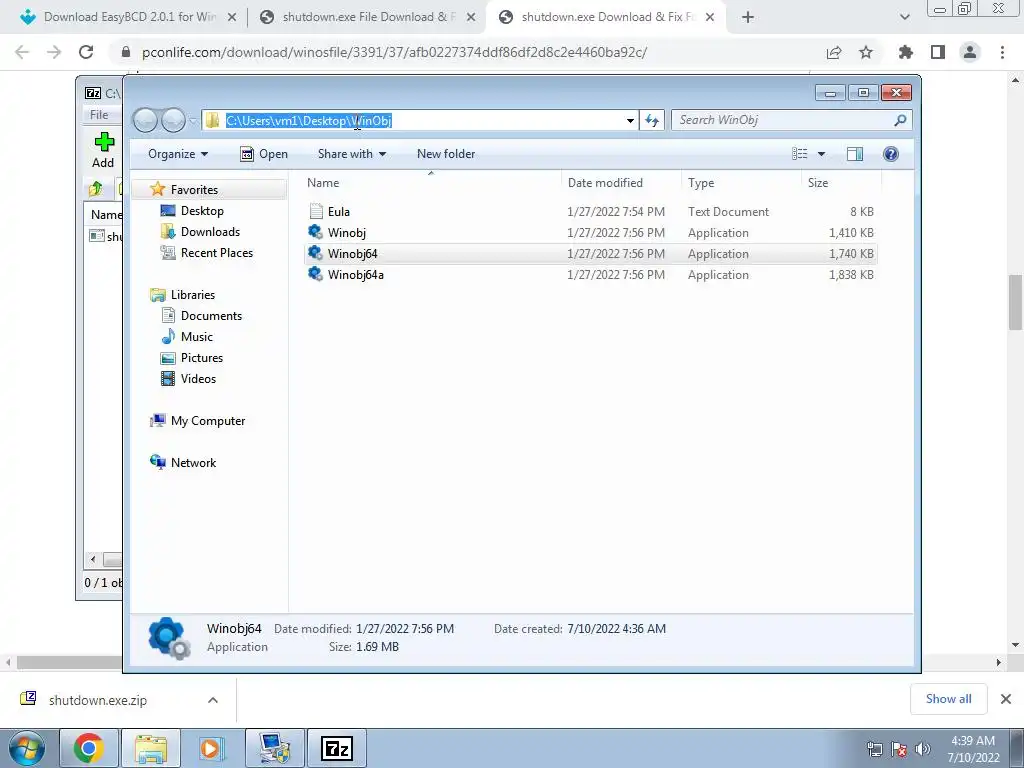Bookmark this page with the star icon
This screenshot has height=768, width=1024.
(866, 52)
